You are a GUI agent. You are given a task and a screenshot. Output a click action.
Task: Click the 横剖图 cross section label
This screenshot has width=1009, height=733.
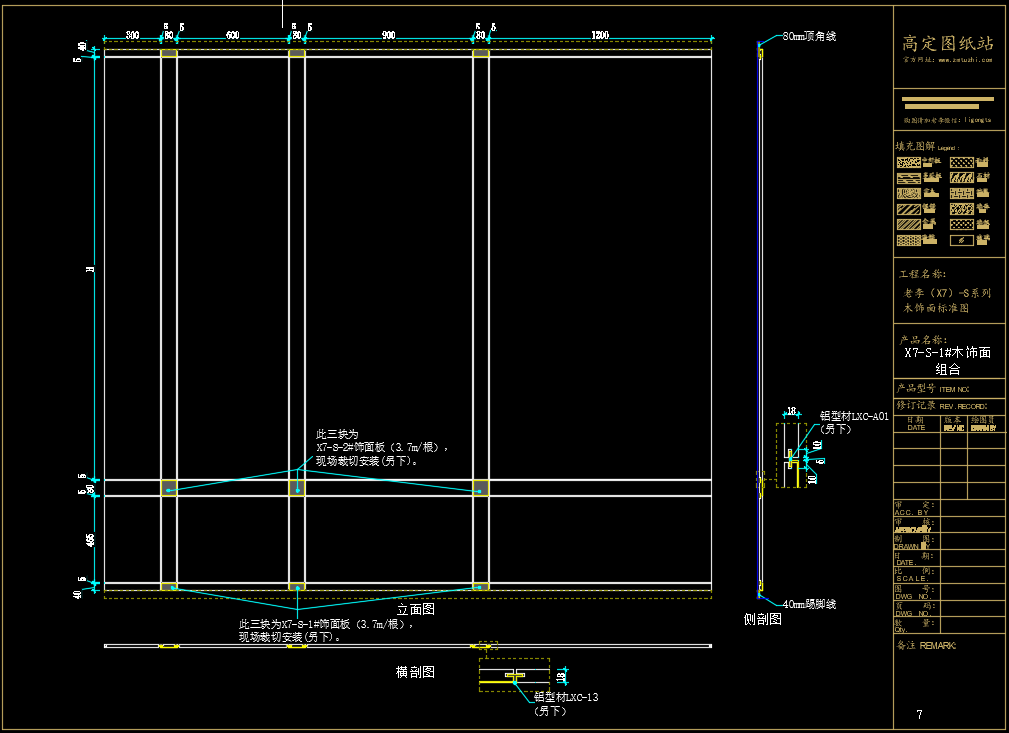tap(415, 672)
